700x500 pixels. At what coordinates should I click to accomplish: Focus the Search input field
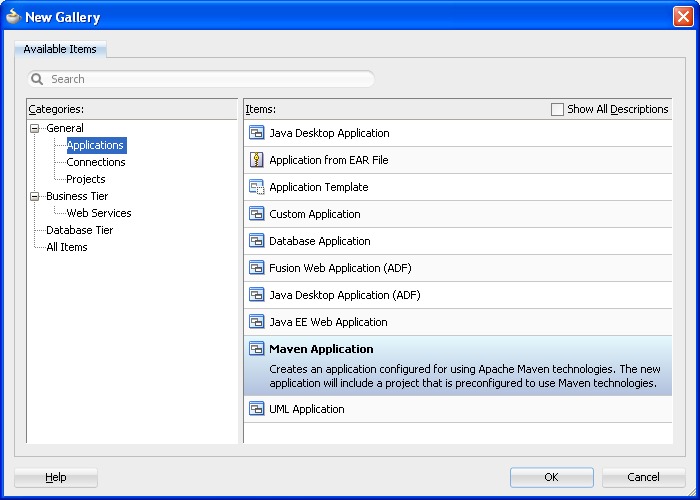[x=210, y=79]
